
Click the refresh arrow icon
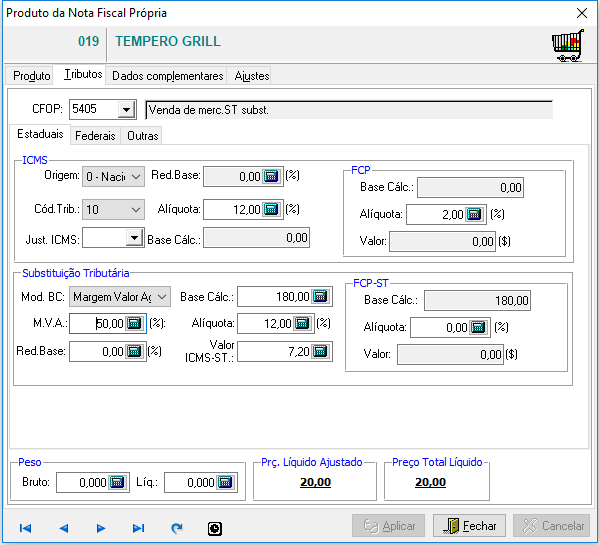[176, 529]
